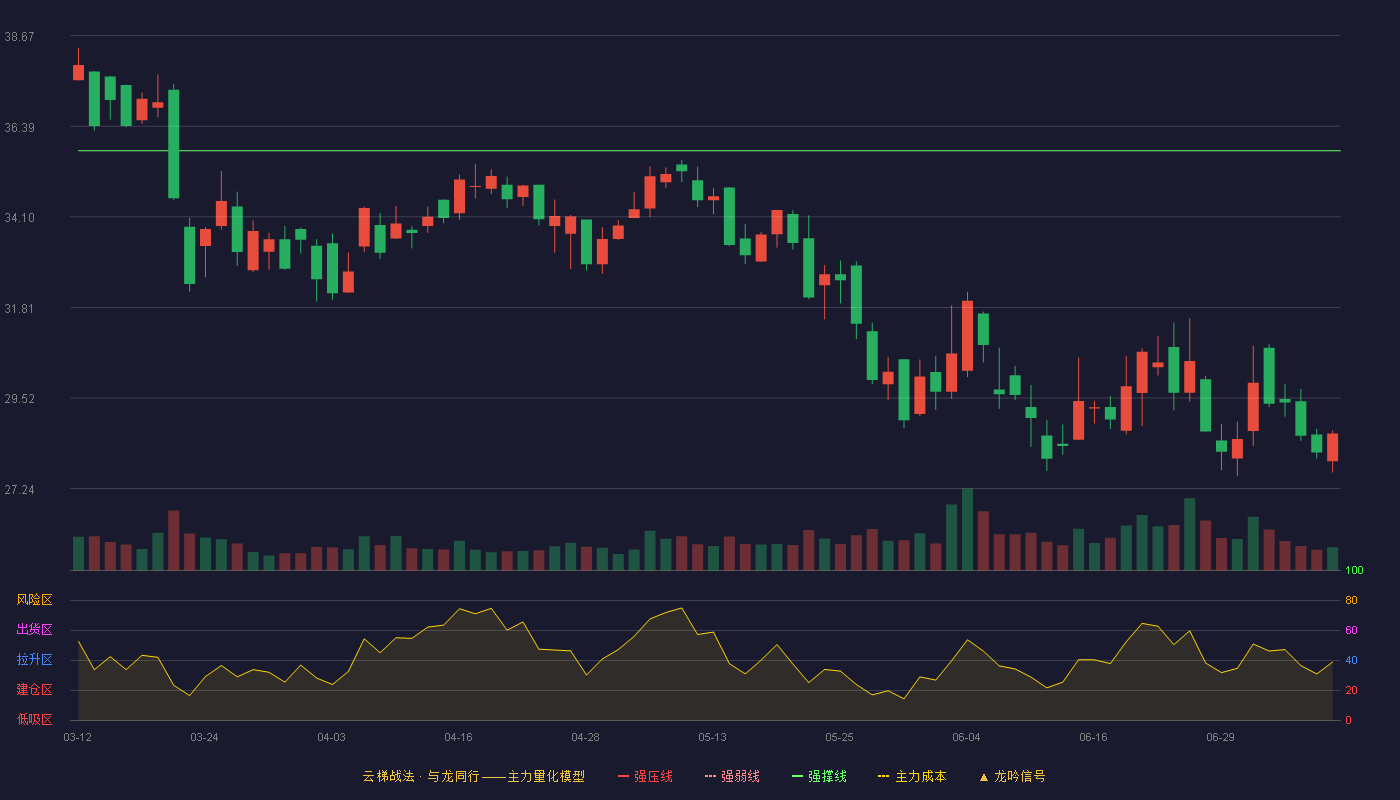This screenshot has height=800, width=1400.
Task: Click the 31.81 price axis label
Action: [x=19, y=308]
